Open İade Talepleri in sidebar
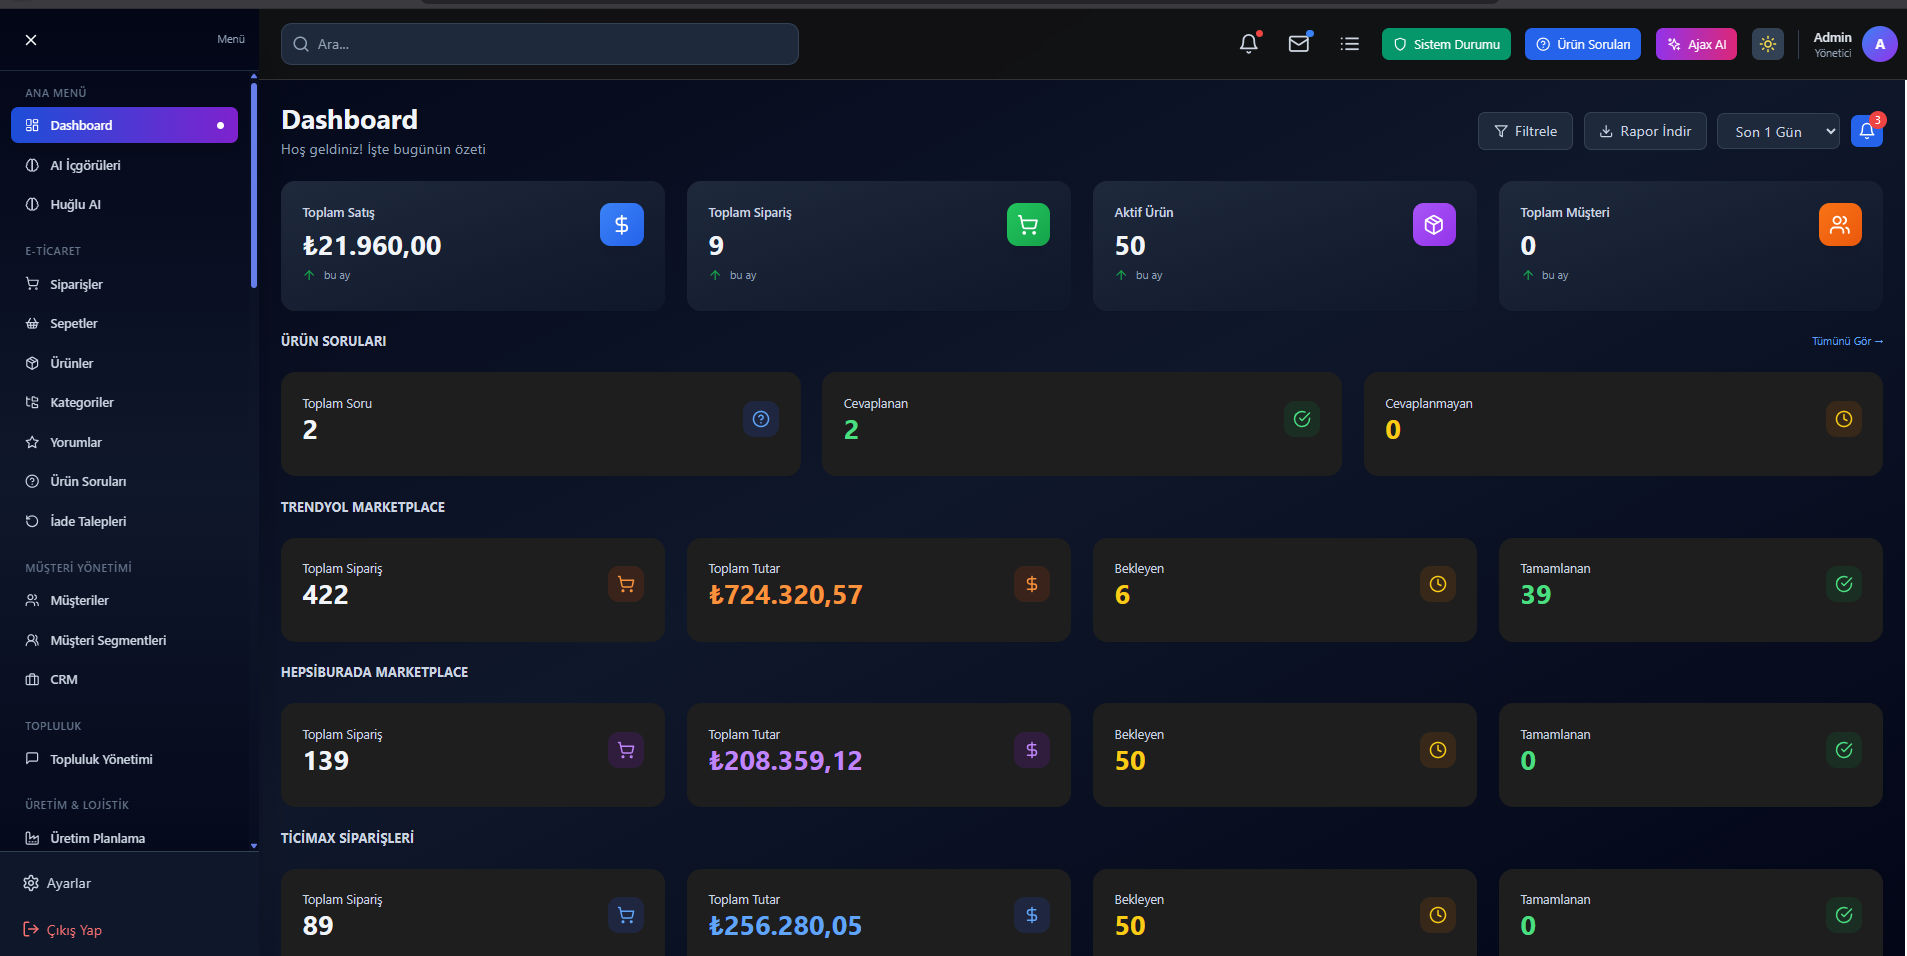The width and height of the screenshot is (1907, 956). pyautogui.click(x=88, y=521)
